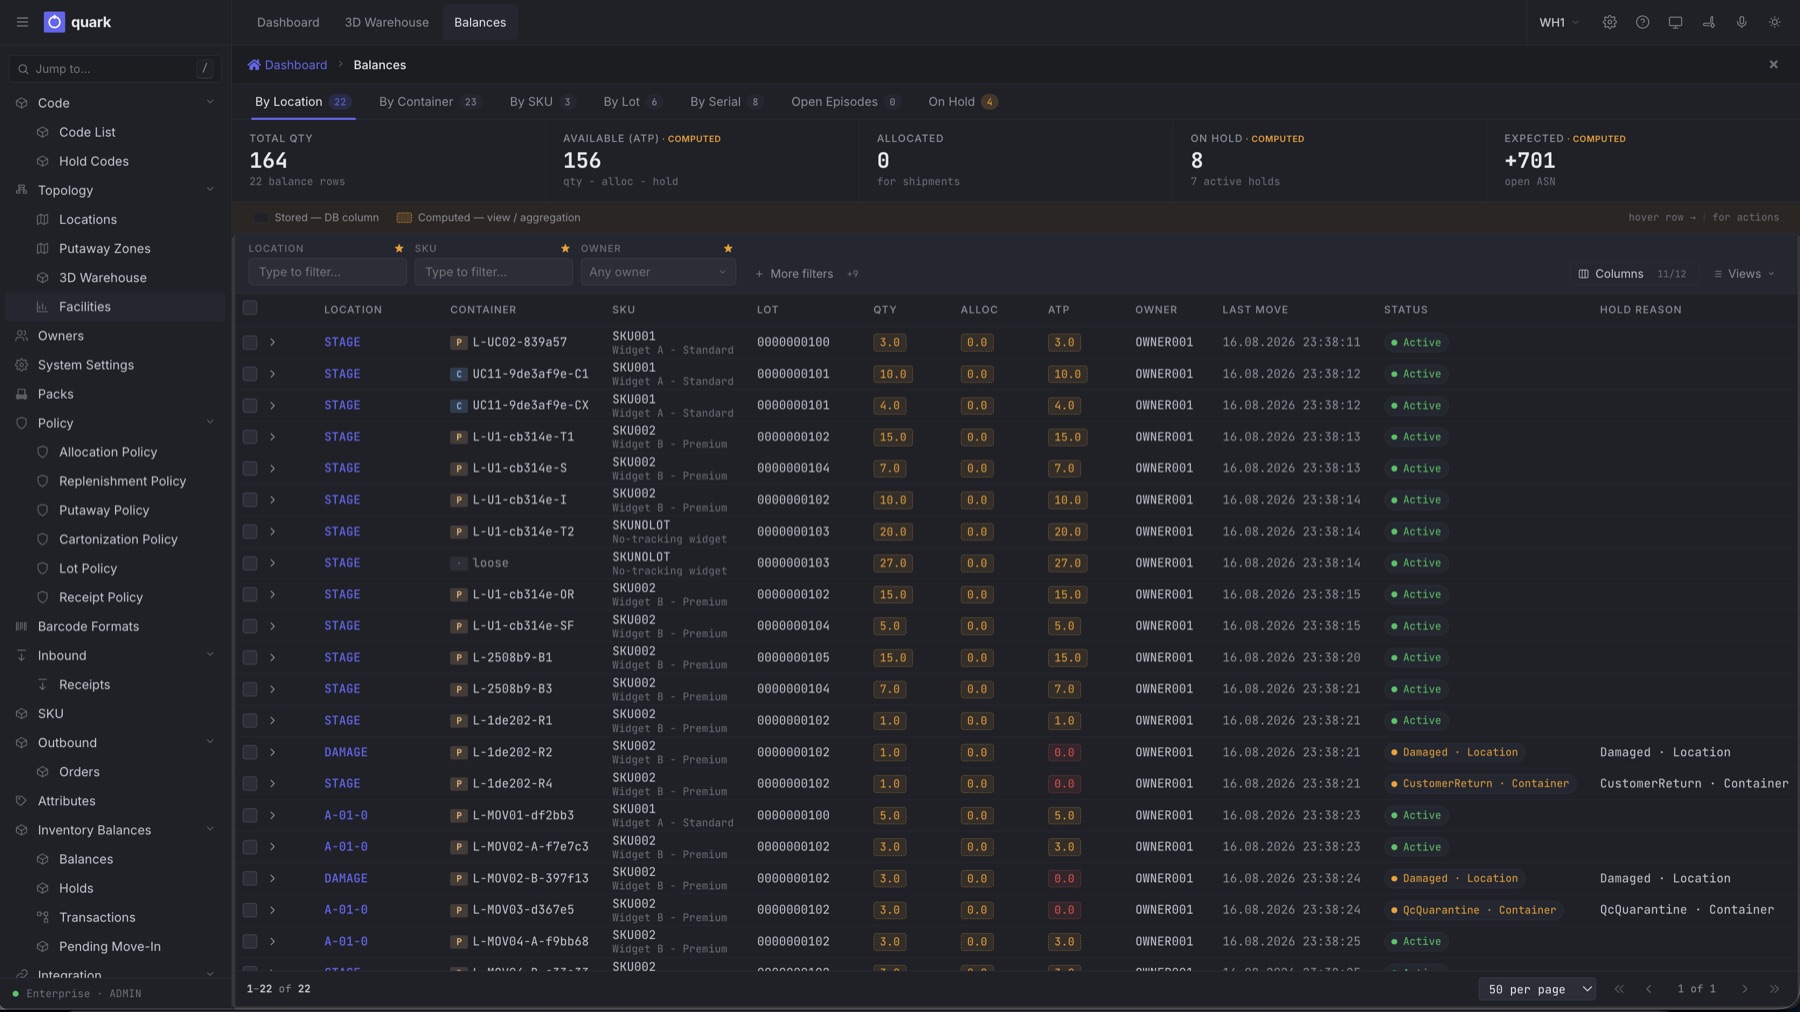This screenshot has height=1012, width=1800.
Task: Expand the row for container L-1de202-R4
Action: click(x=272, y=783)
